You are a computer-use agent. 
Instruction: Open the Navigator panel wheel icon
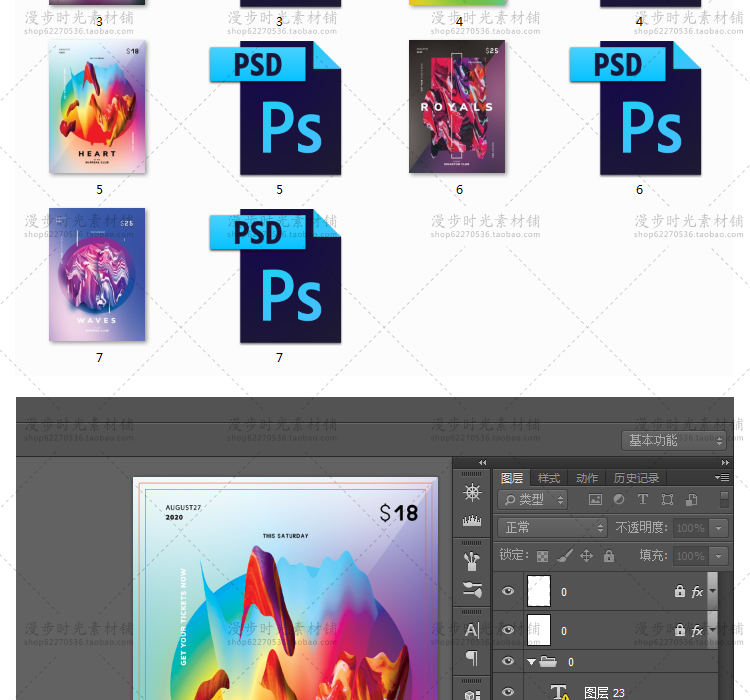472,492
